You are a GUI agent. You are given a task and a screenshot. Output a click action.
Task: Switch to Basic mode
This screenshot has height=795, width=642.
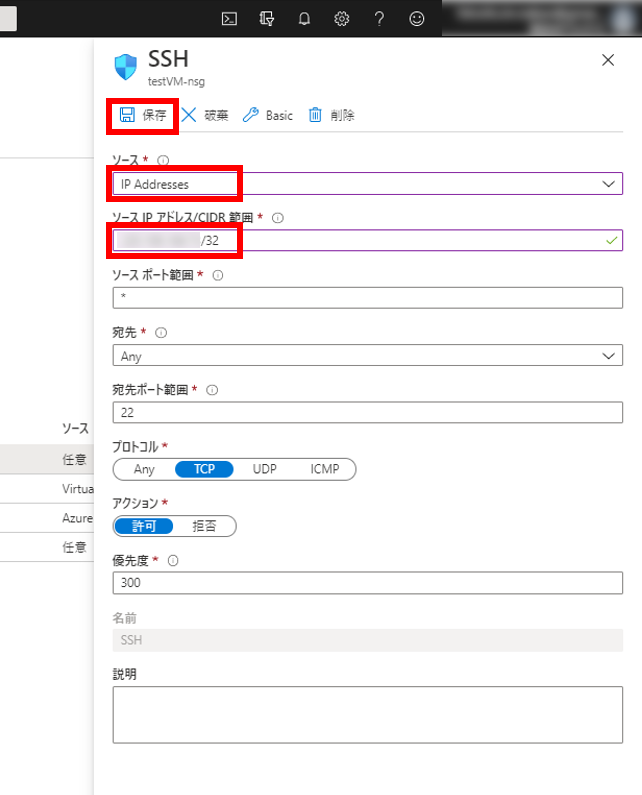pos(268,115)
